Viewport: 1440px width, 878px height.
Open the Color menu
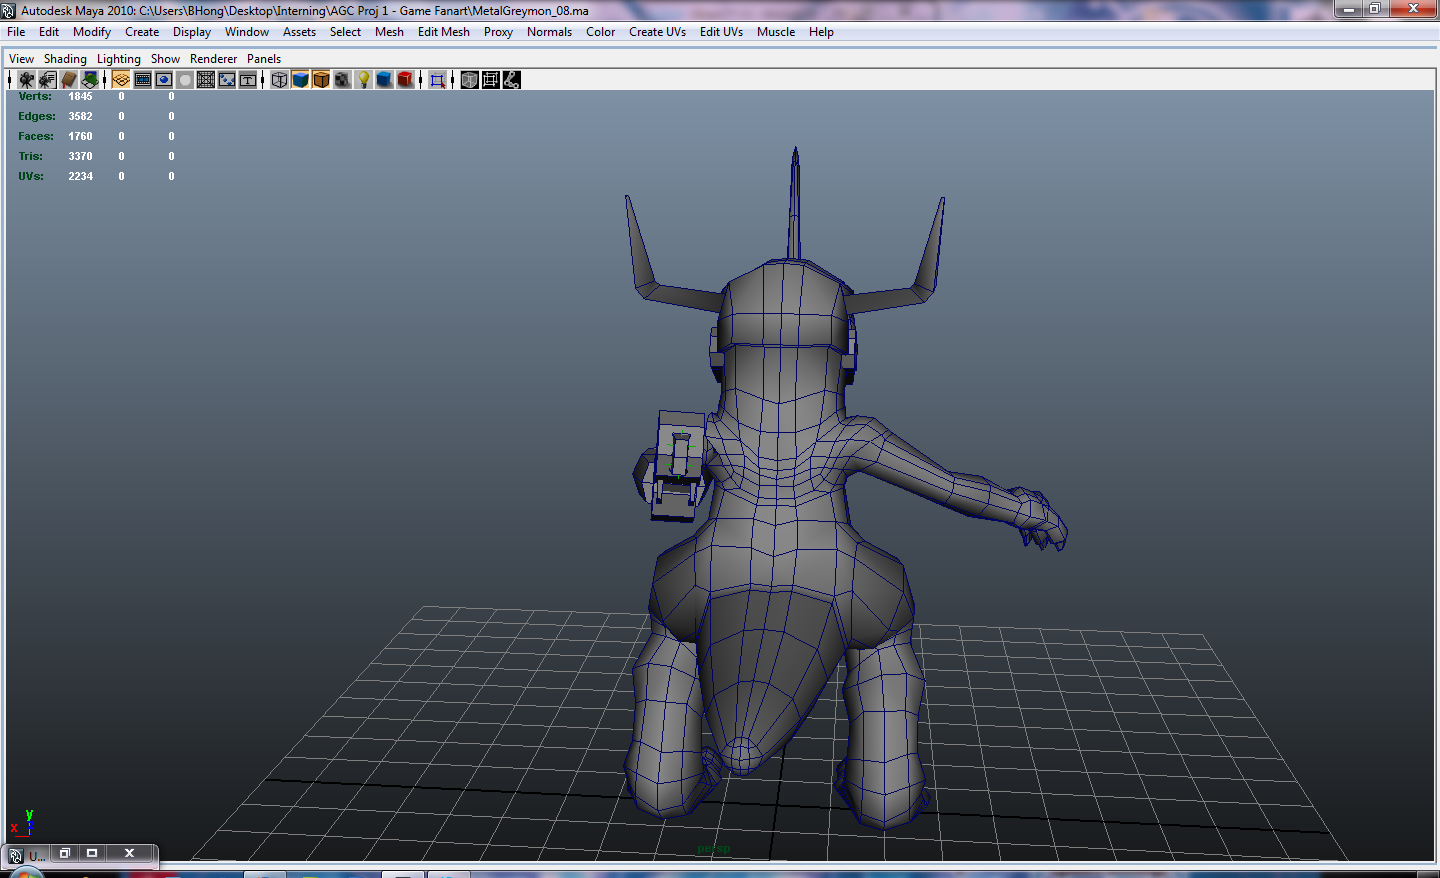tap(600, 32)
